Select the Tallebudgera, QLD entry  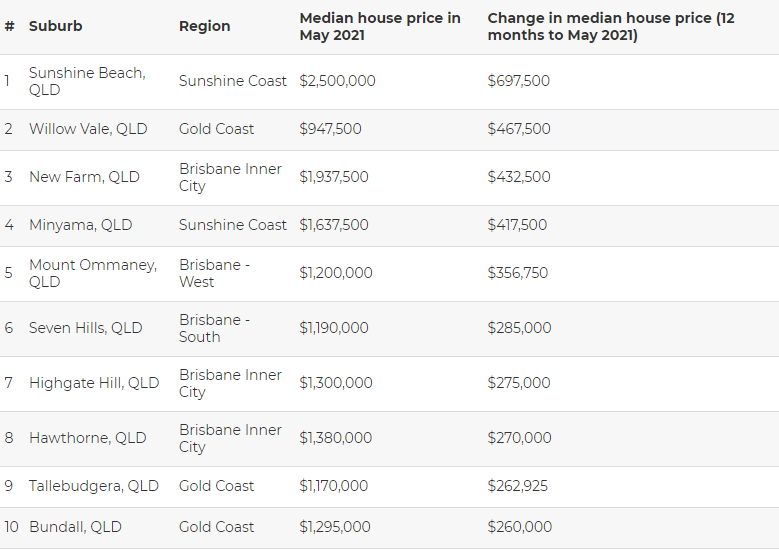click(x=93, y=485)
